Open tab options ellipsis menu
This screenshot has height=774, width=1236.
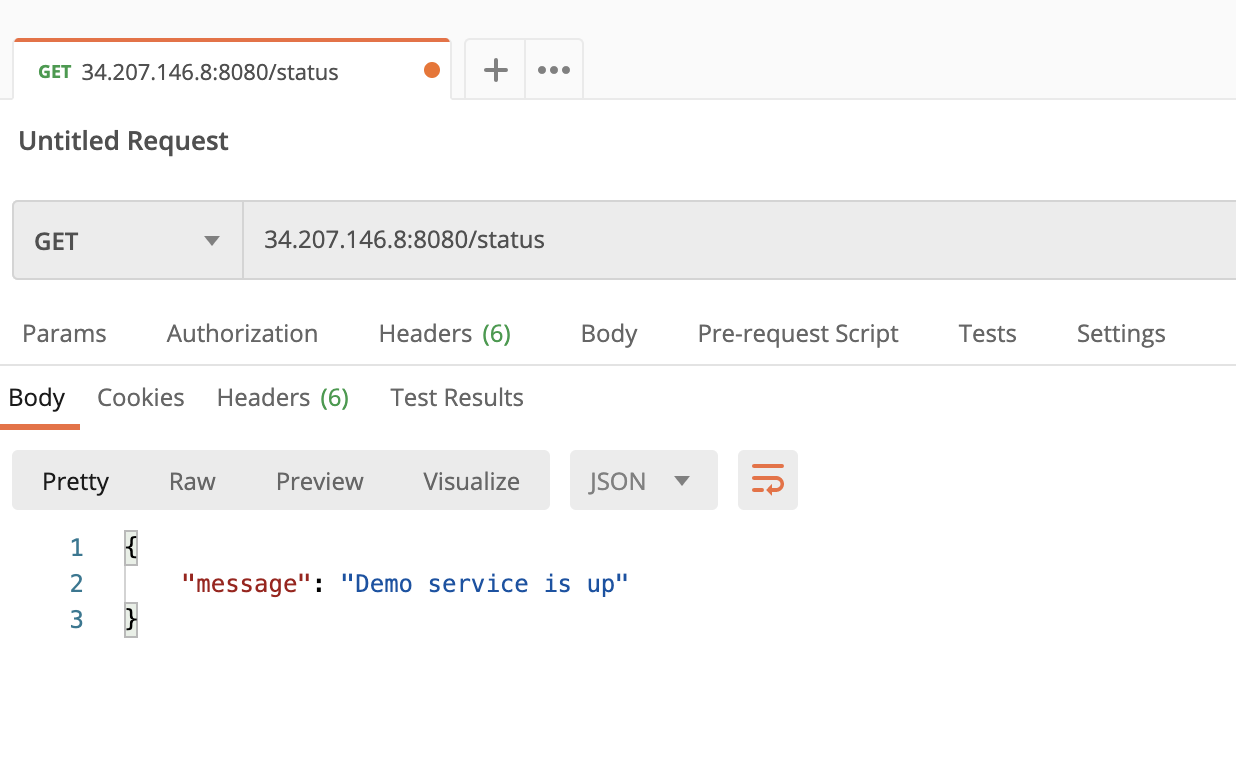coord(554,70)
